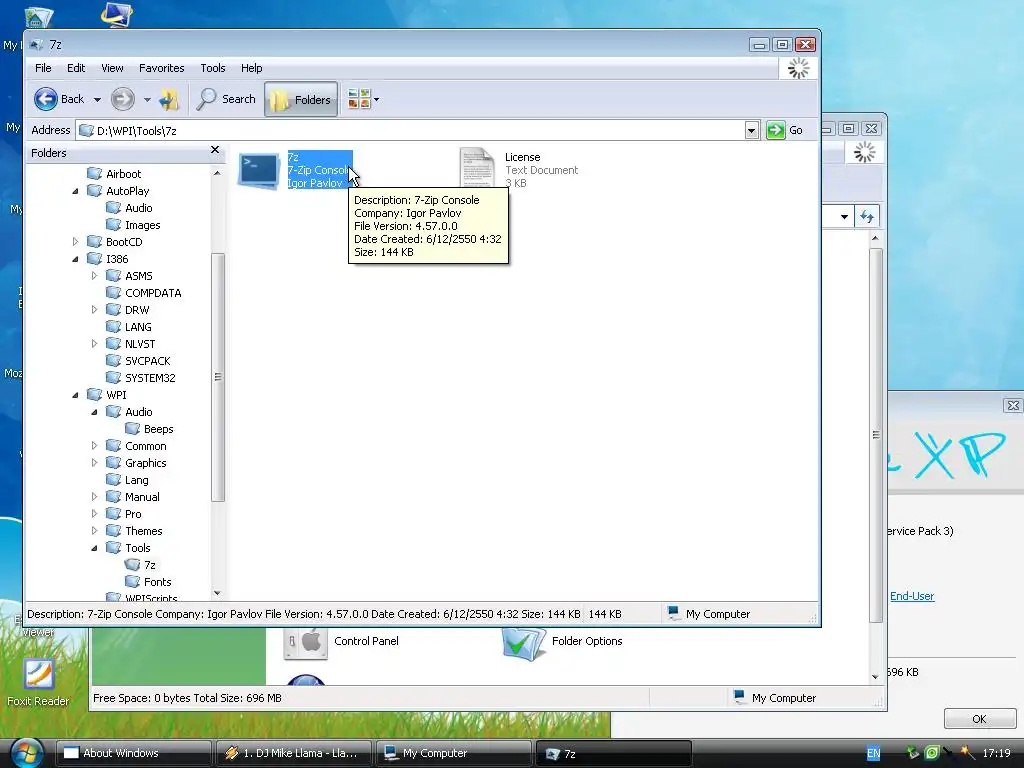Click the folder tree scroll down arrow

coord(217,593)
